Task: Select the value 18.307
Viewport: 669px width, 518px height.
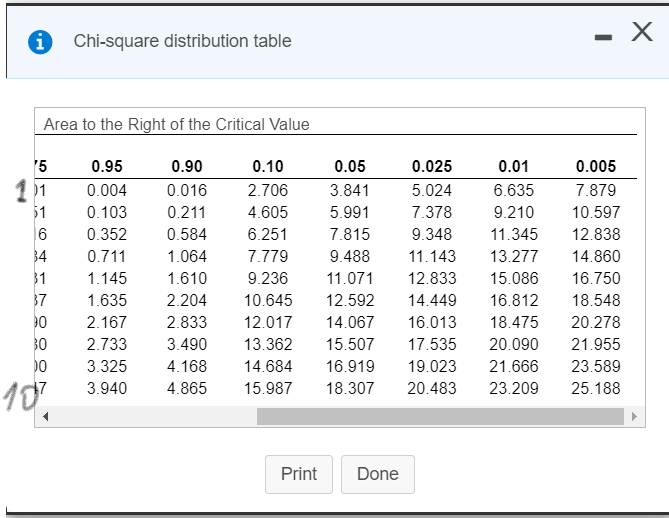Action: 350,388
